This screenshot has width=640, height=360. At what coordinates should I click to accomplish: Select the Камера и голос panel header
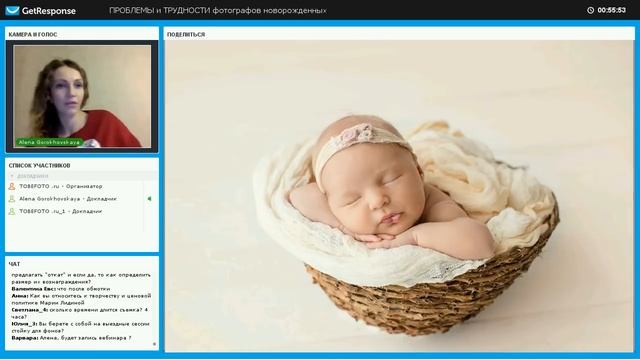[33, 35]
